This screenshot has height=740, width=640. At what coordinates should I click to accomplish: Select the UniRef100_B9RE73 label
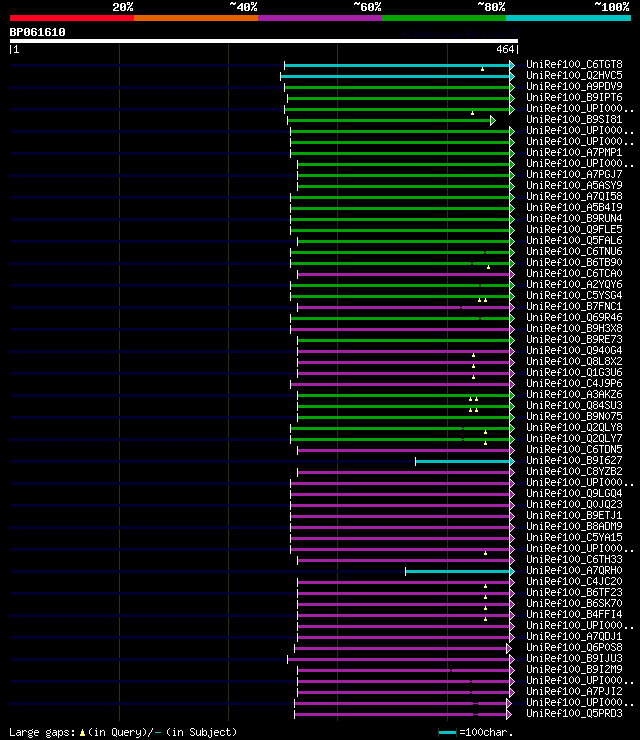[574, 340]
